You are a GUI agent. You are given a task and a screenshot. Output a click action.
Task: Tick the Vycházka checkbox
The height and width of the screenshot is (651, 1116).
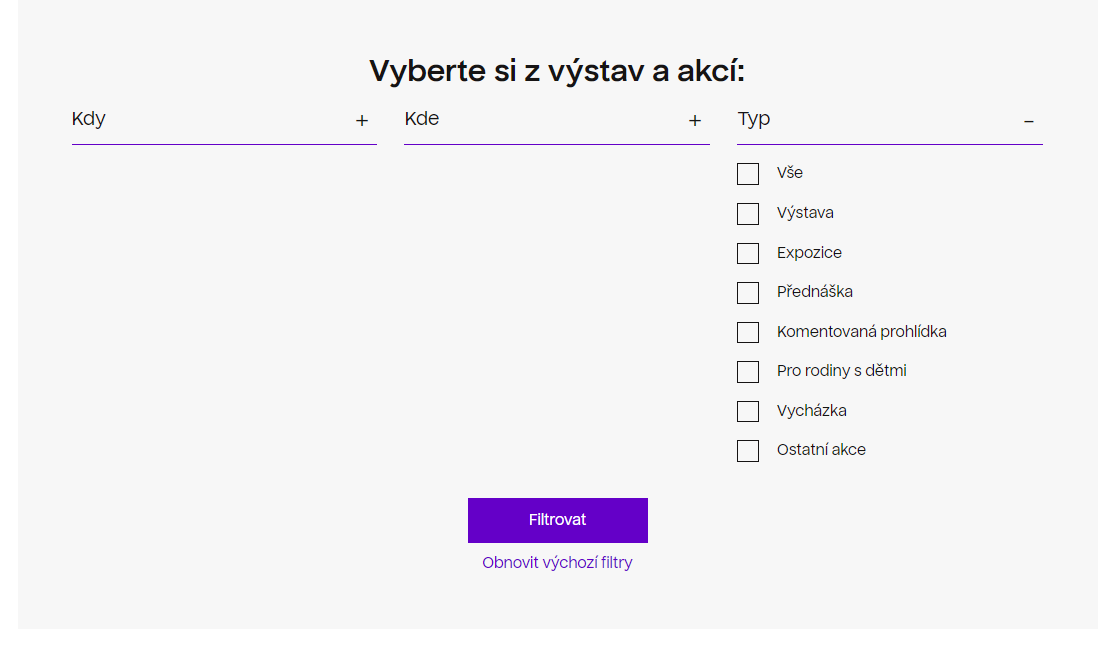[x=748, y=411]
